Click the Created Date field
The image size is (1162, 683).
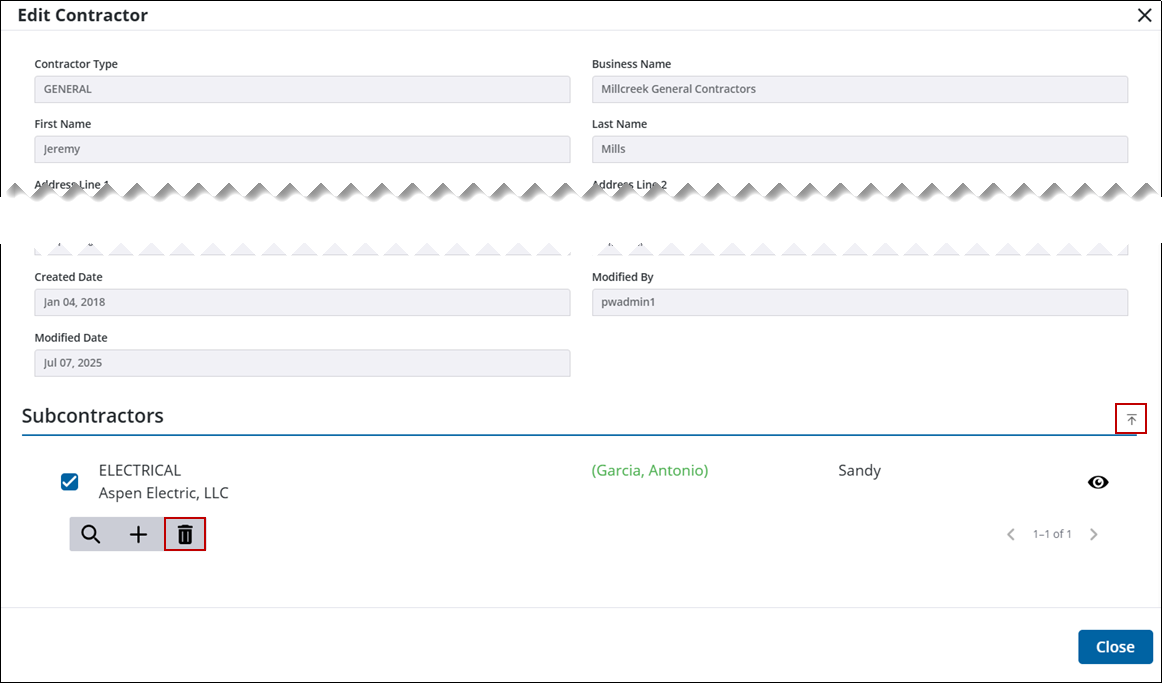(302, 302)
